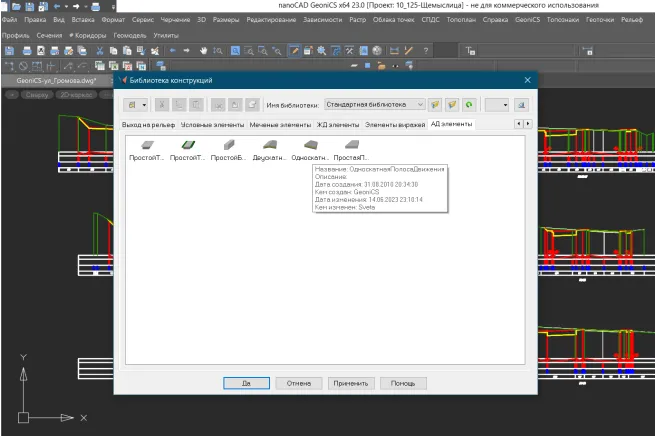The image size is (656, 436).
Task: Select the 'Односкатн...' construction element thumbnail
Action: (x=310, y=146)
